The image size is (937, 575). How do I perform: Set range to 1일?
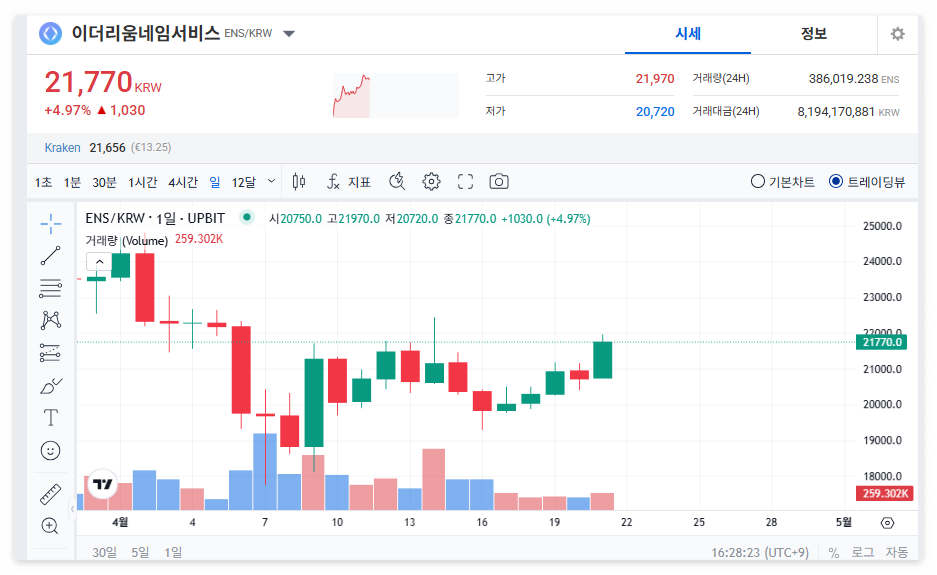[173, 552]
